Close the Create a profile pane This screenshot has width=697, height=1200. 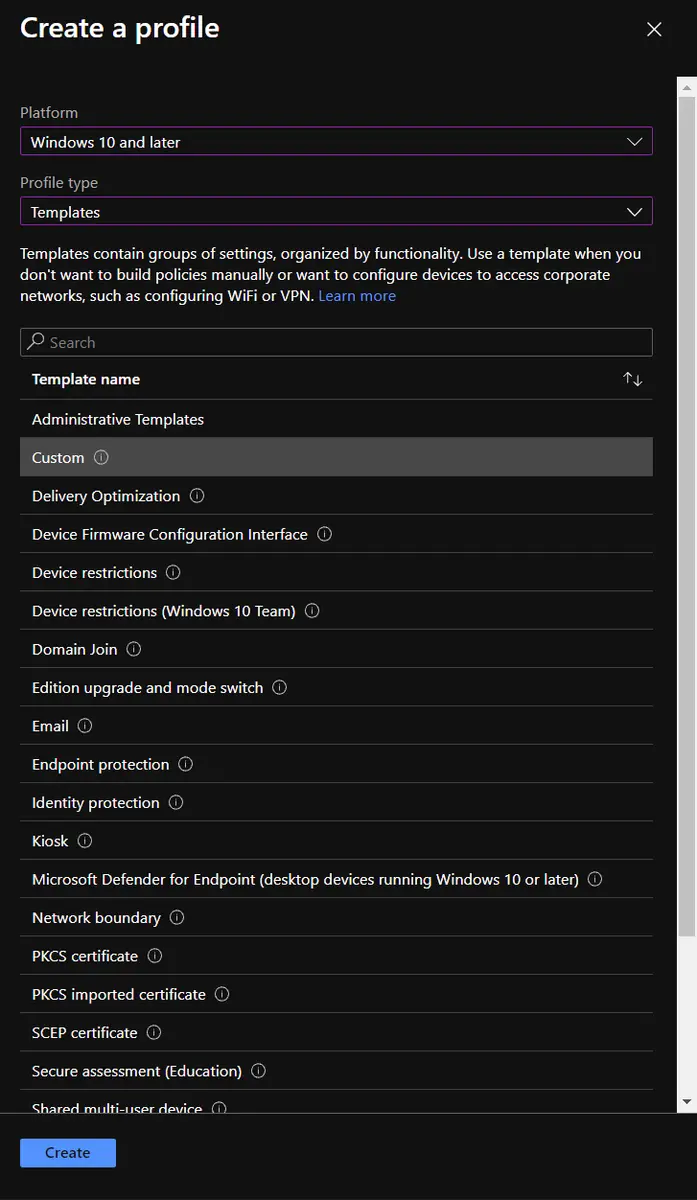coord(654,30)
